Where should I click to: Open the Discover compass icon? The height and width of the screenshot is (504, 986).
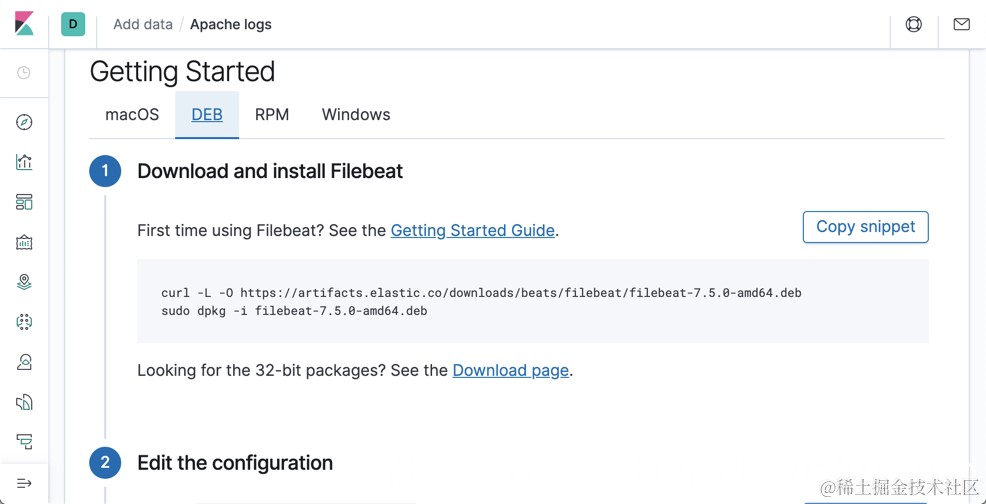pos(24,122)
